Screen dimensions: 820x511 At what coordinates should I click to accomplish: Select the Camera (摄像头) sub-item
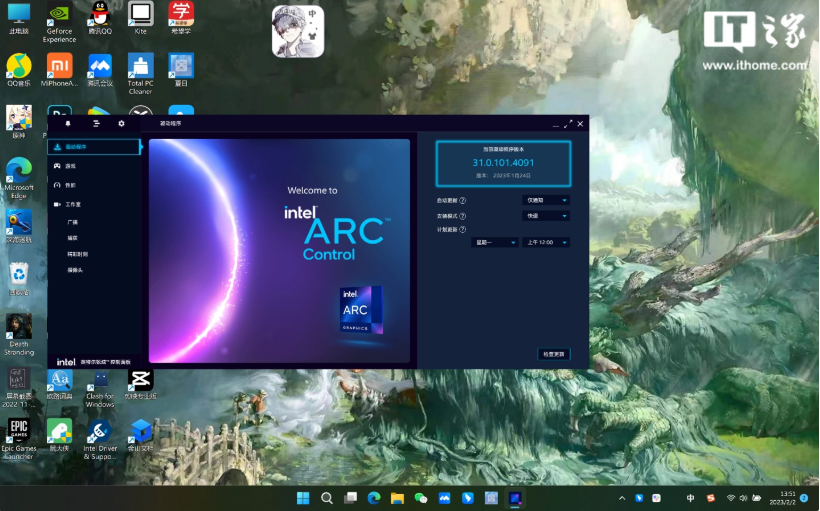tap(75, 270)
